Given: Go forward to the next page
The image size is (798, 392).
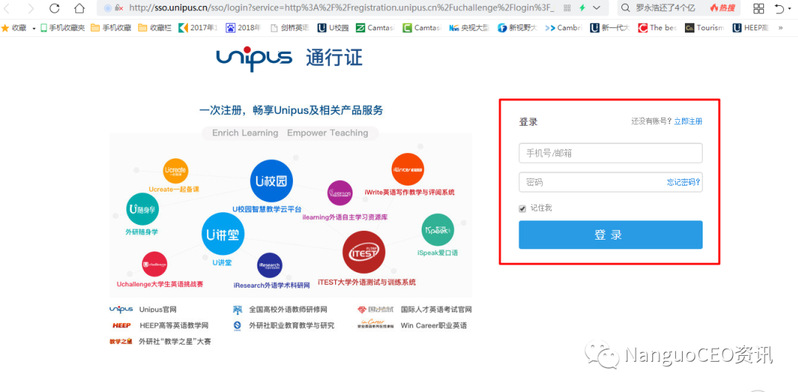Looking at the screenshot, I should [31, 8].
